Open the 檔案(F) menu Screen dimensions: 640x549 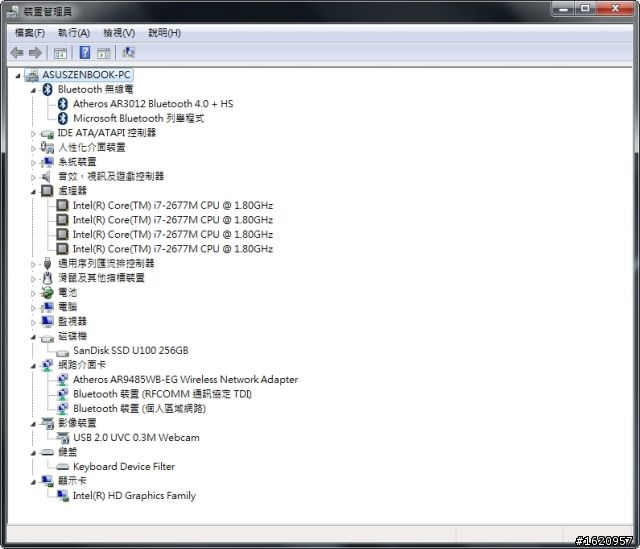tap(30, 33)
